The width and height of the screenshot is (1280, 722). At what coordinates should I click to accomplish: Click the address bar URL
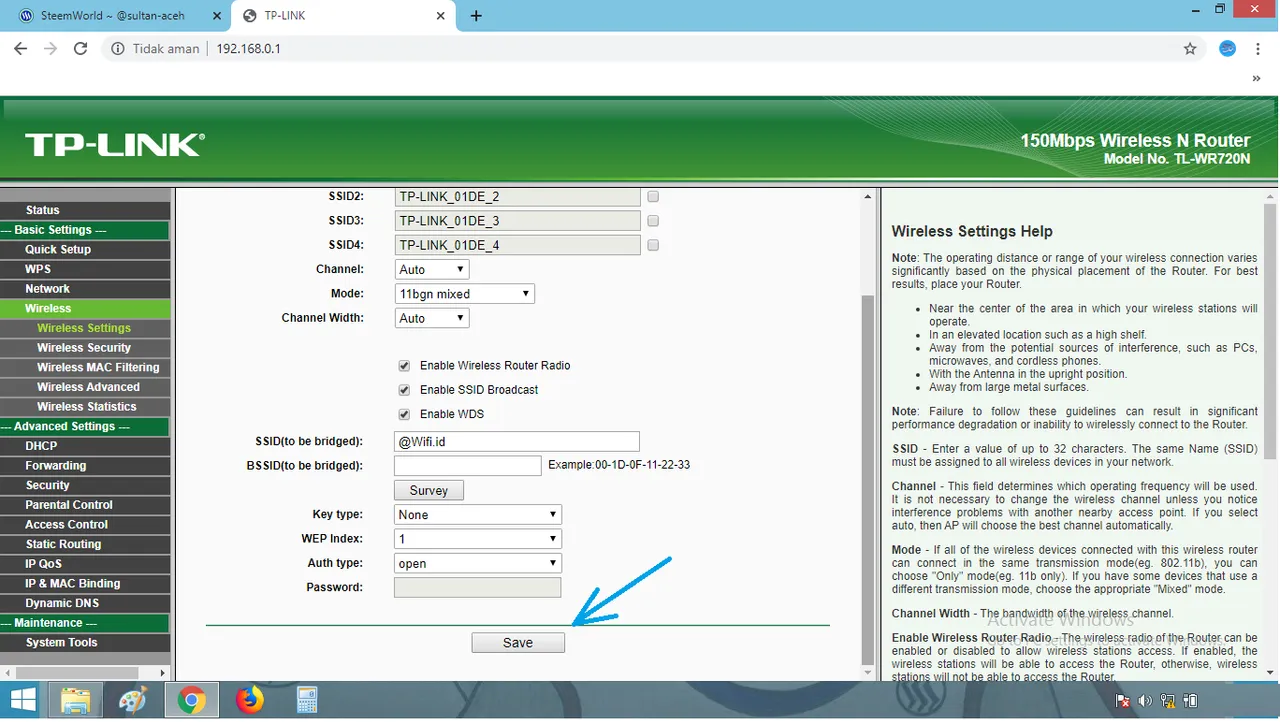(x=248, y=48)
